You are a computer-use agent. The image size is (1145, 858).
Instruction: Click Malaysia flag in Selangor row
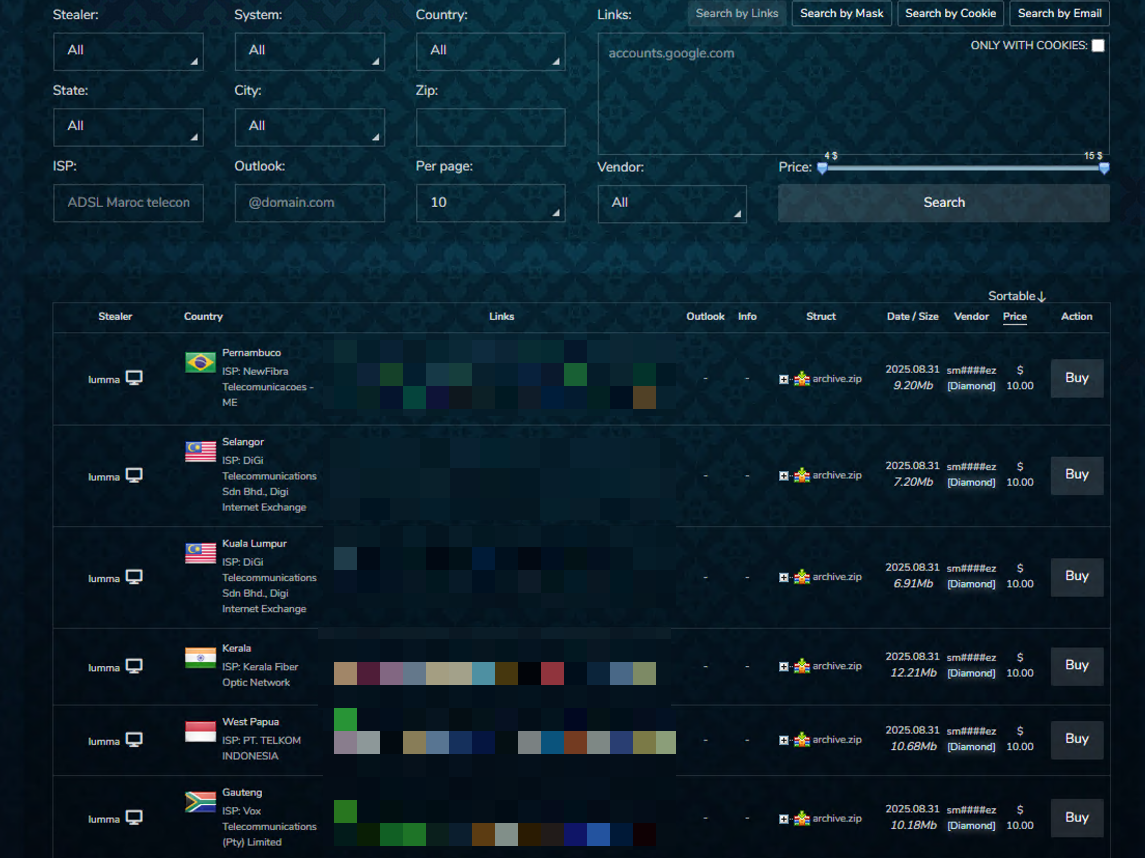pos(200,451)
